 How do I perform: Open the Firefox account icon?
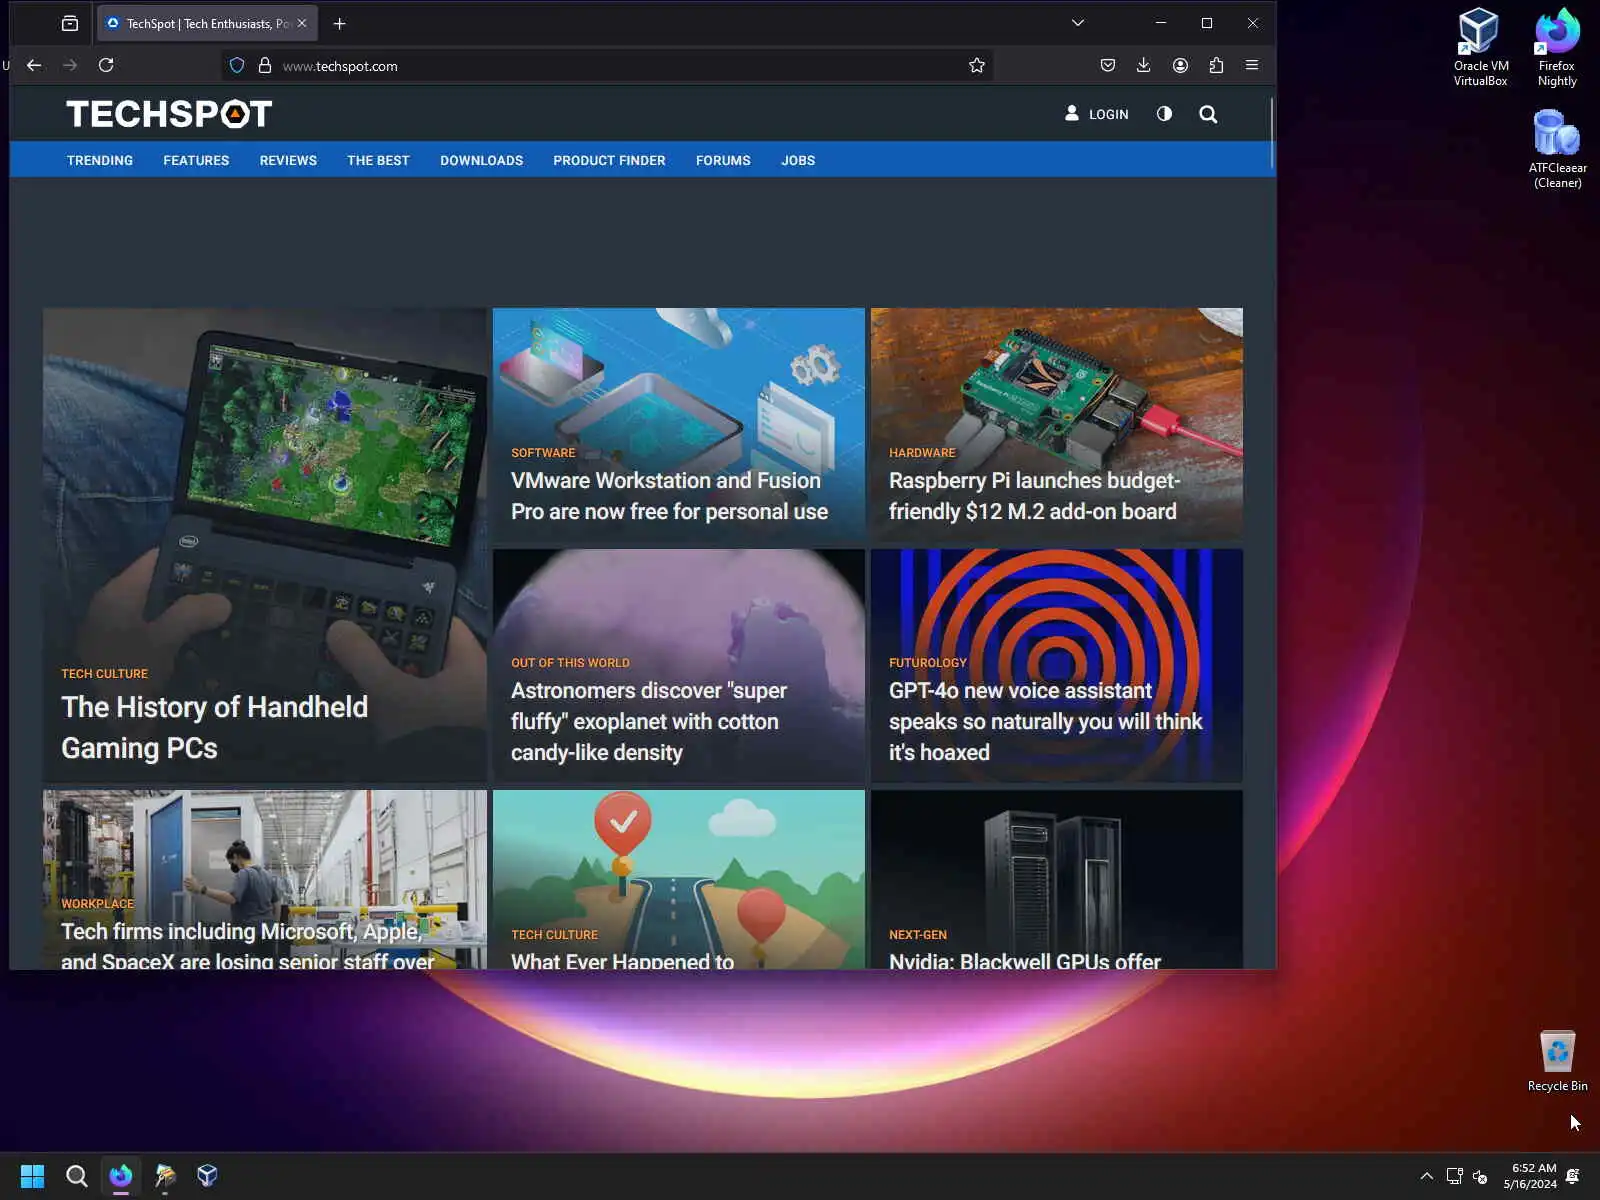(1180, 65)
